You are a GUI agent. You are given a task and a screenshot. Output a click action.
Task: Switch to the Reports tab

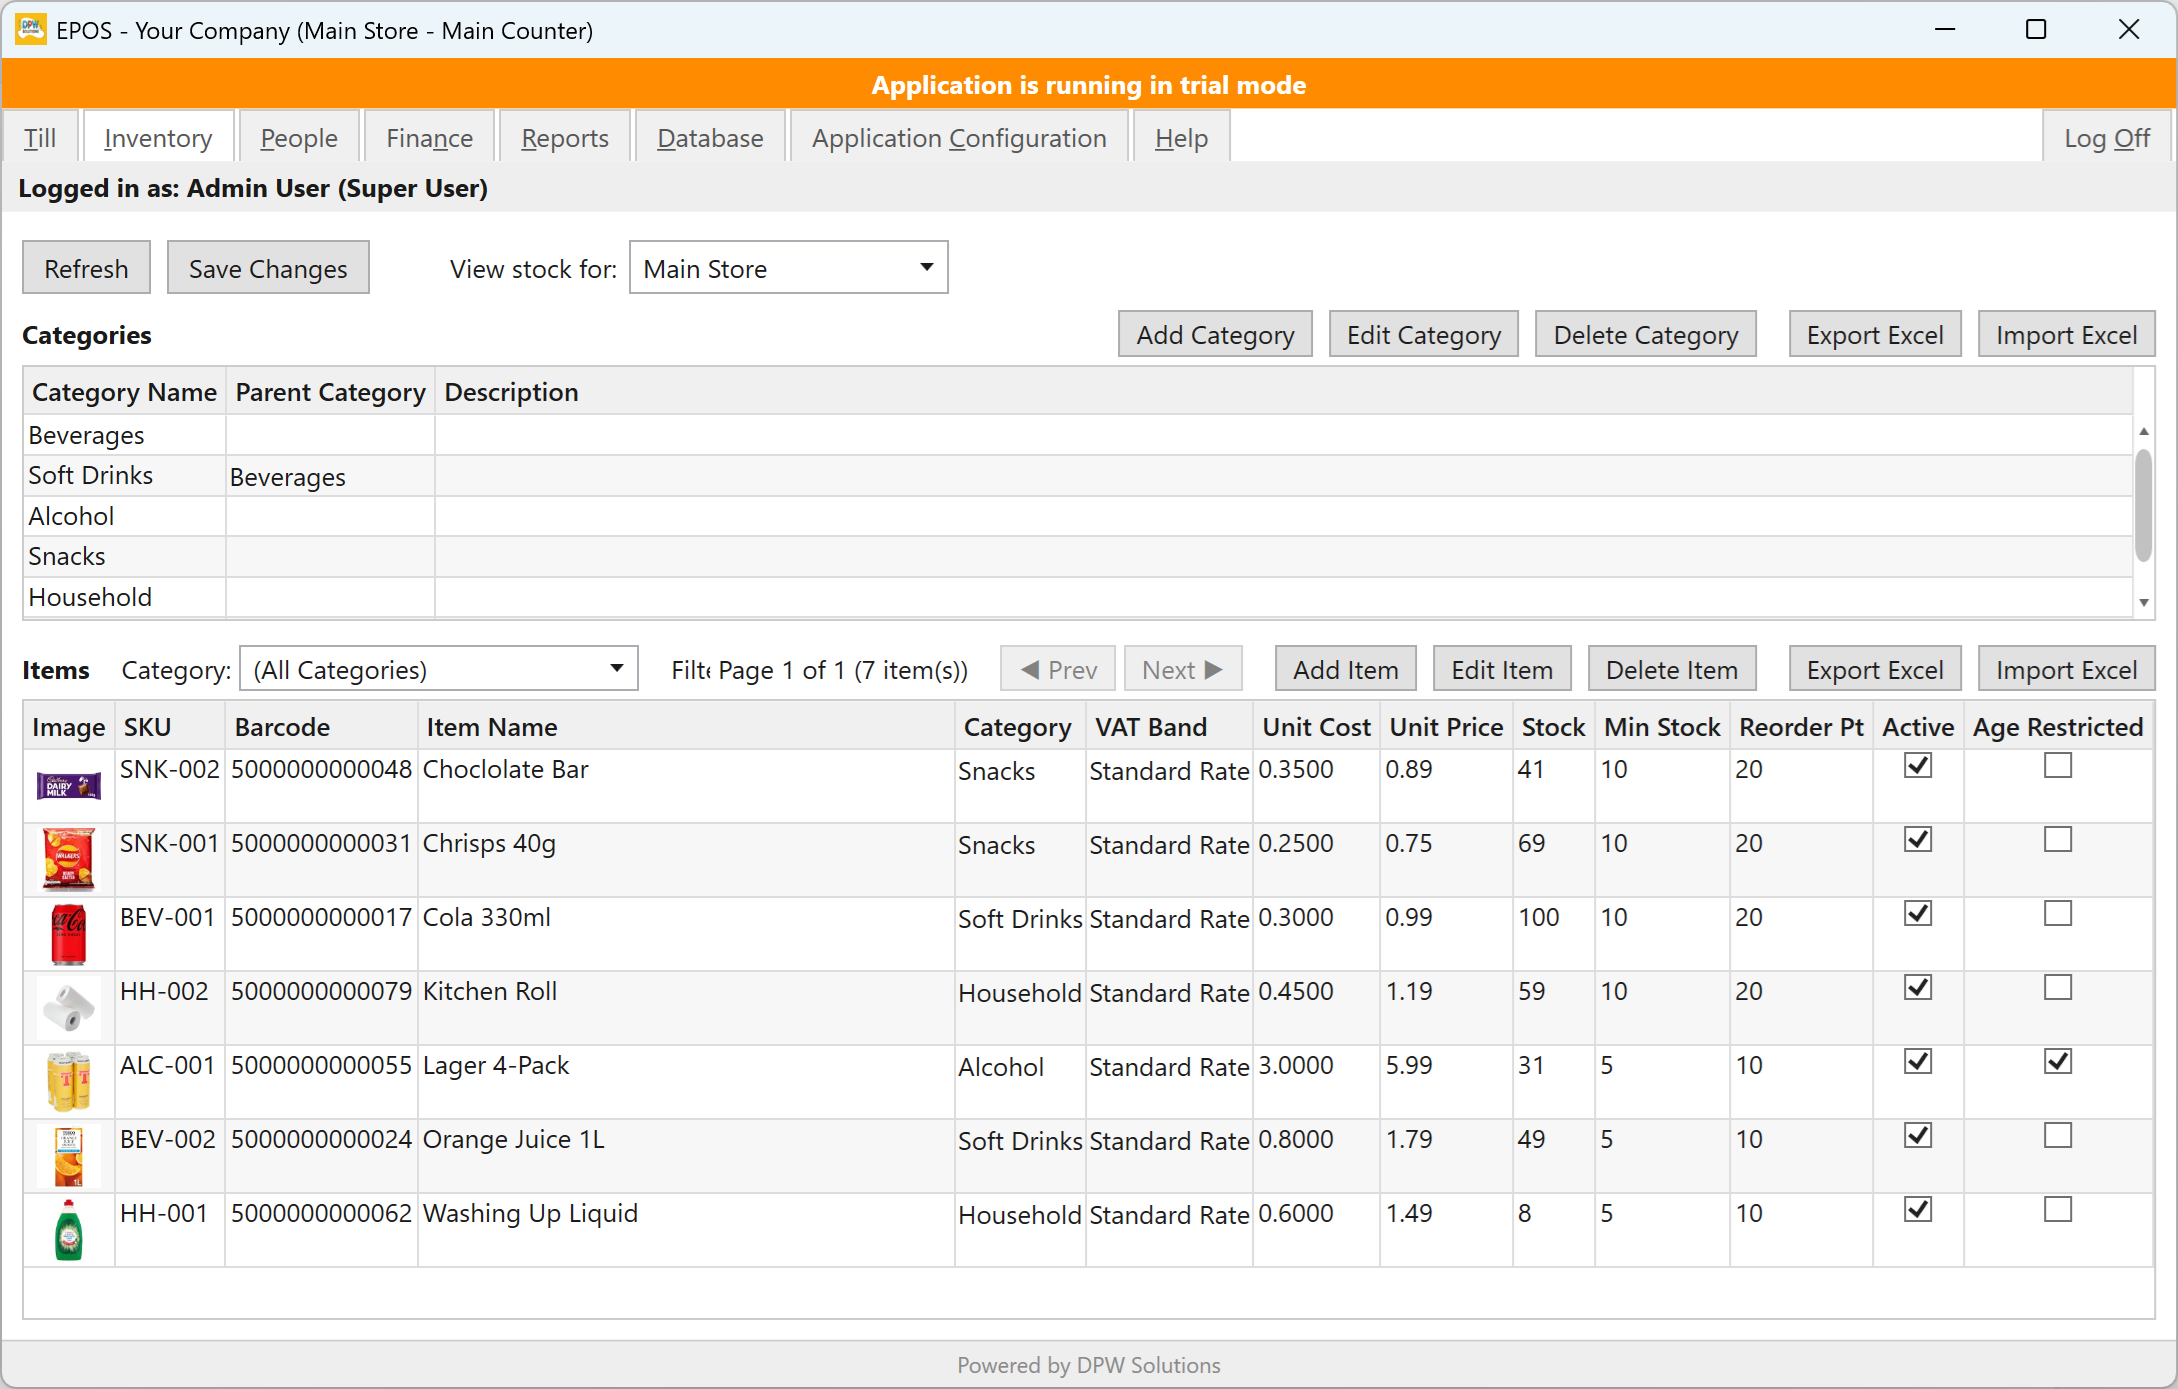pos(564,138)
